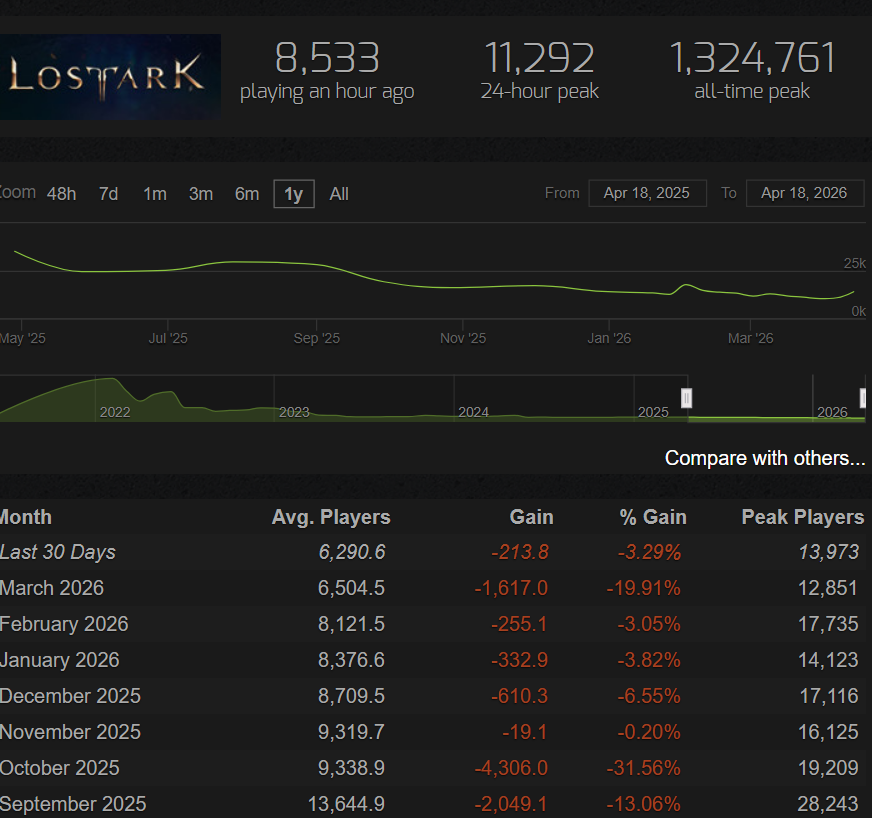
Task: Click percent gain value -0.20%
Action: click(649, 732)
